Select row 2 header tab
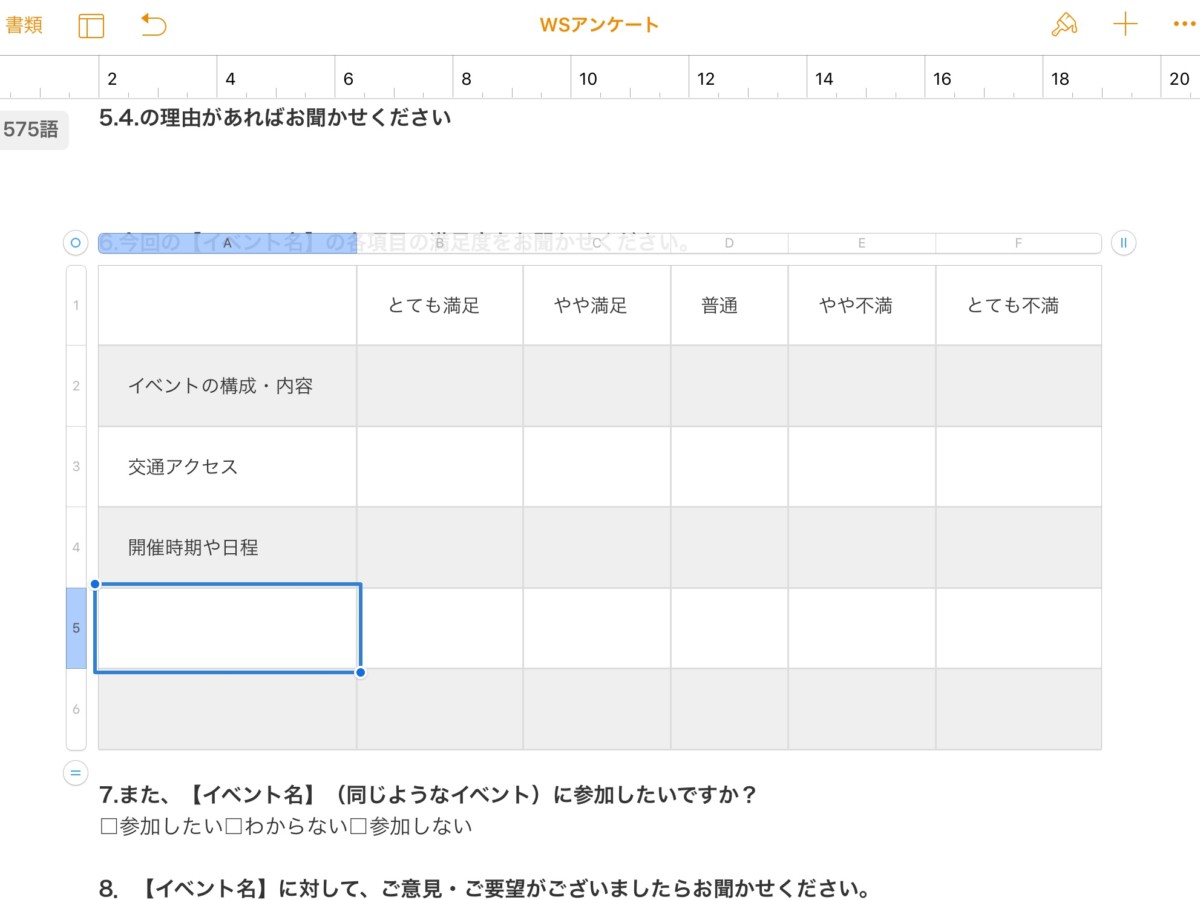The image size is (1200, 900). (76, 386)
